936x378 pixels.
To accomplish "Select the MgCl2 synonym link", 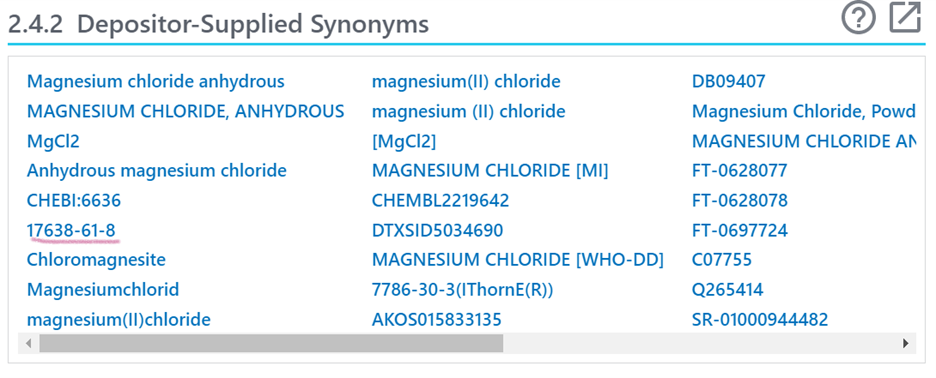I will tap(53, 141).
